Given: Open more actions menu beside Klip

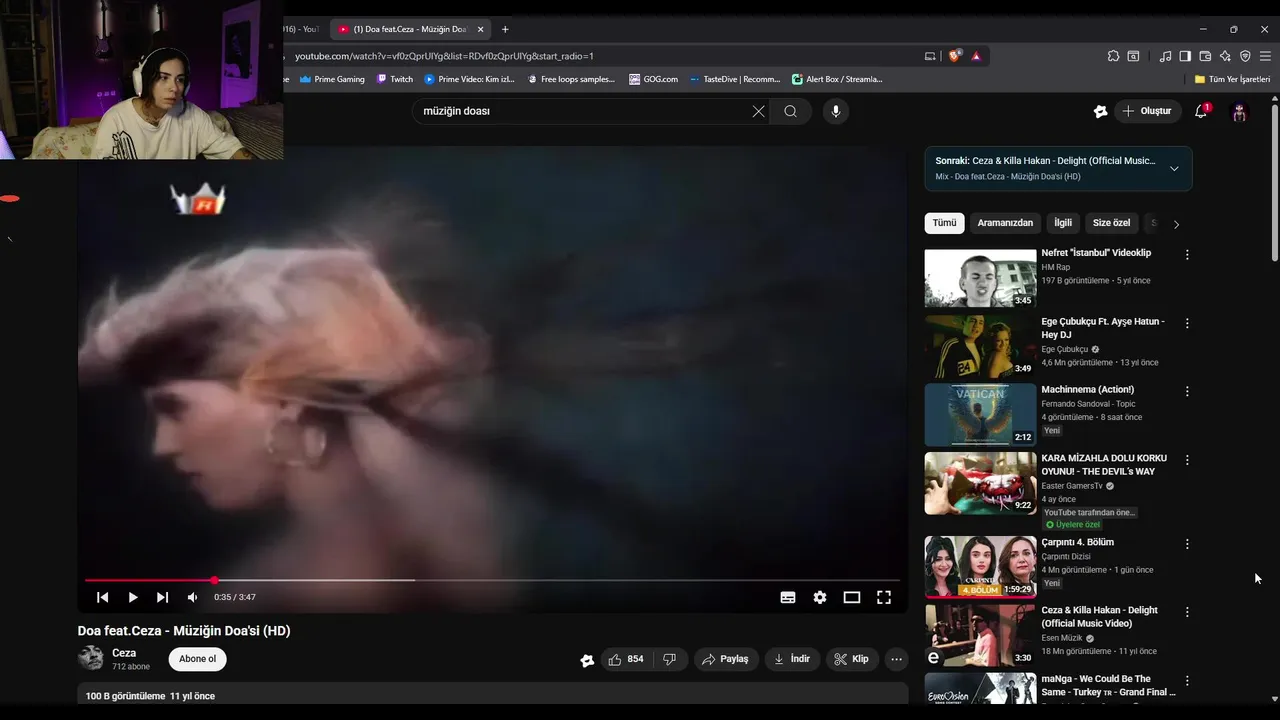Looking at the screenshot, I should point(896,659).
